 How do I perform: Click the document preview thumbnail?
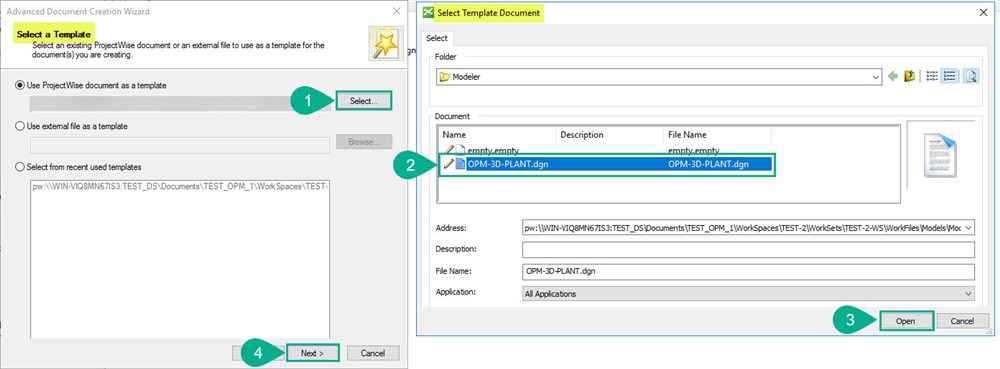(x=940, y=156)
